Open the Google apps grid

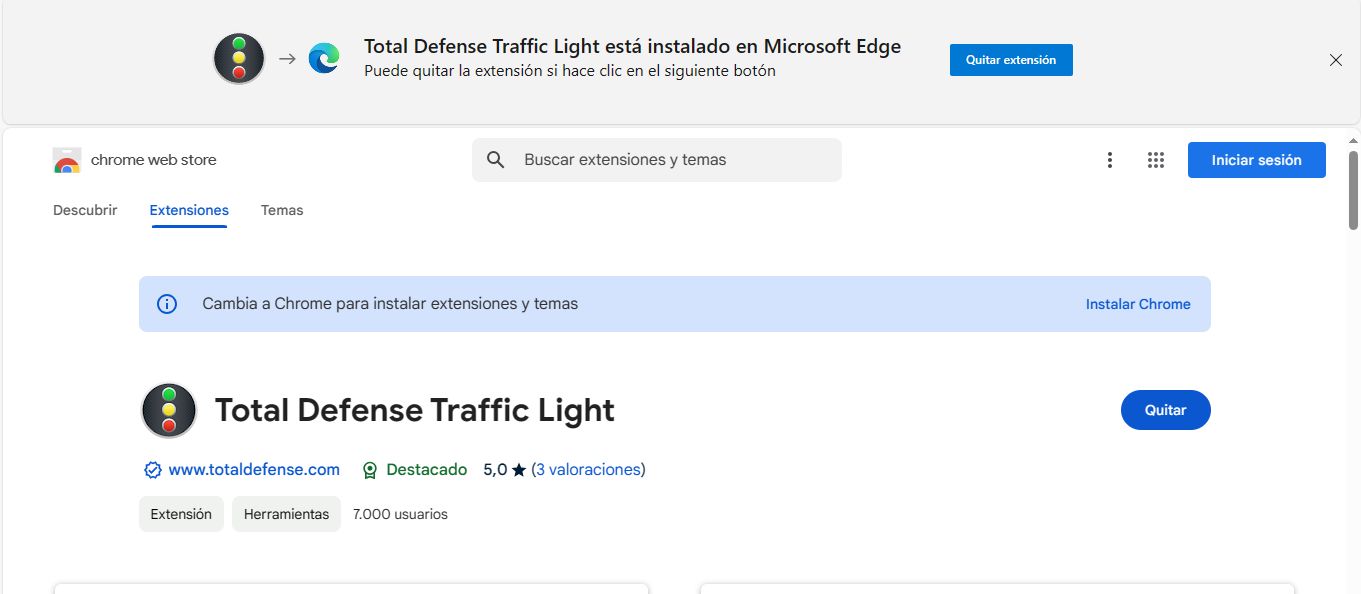pyautogui.click(x=1156, y=160)
